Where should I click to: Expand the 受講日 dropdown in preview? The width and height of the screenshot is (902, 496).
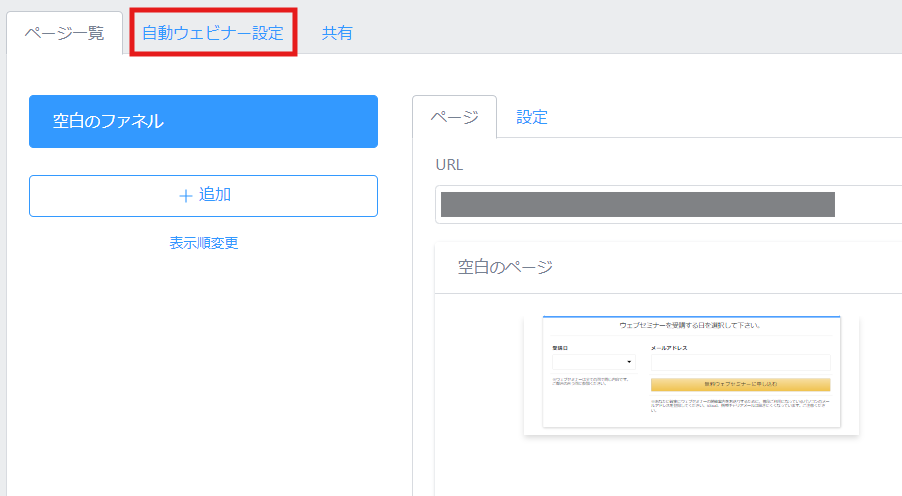(594, 362)
